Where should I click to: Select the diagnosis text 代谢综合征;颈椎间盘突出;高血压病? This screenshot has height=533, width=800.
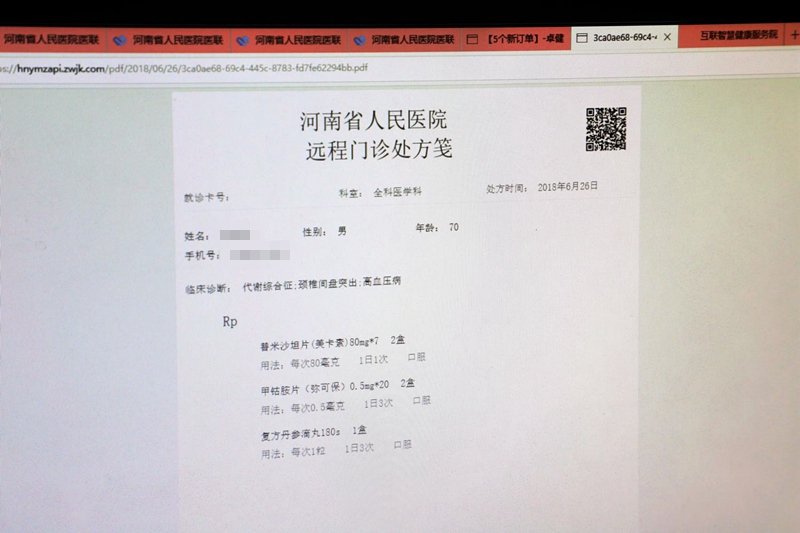[321, 284]
